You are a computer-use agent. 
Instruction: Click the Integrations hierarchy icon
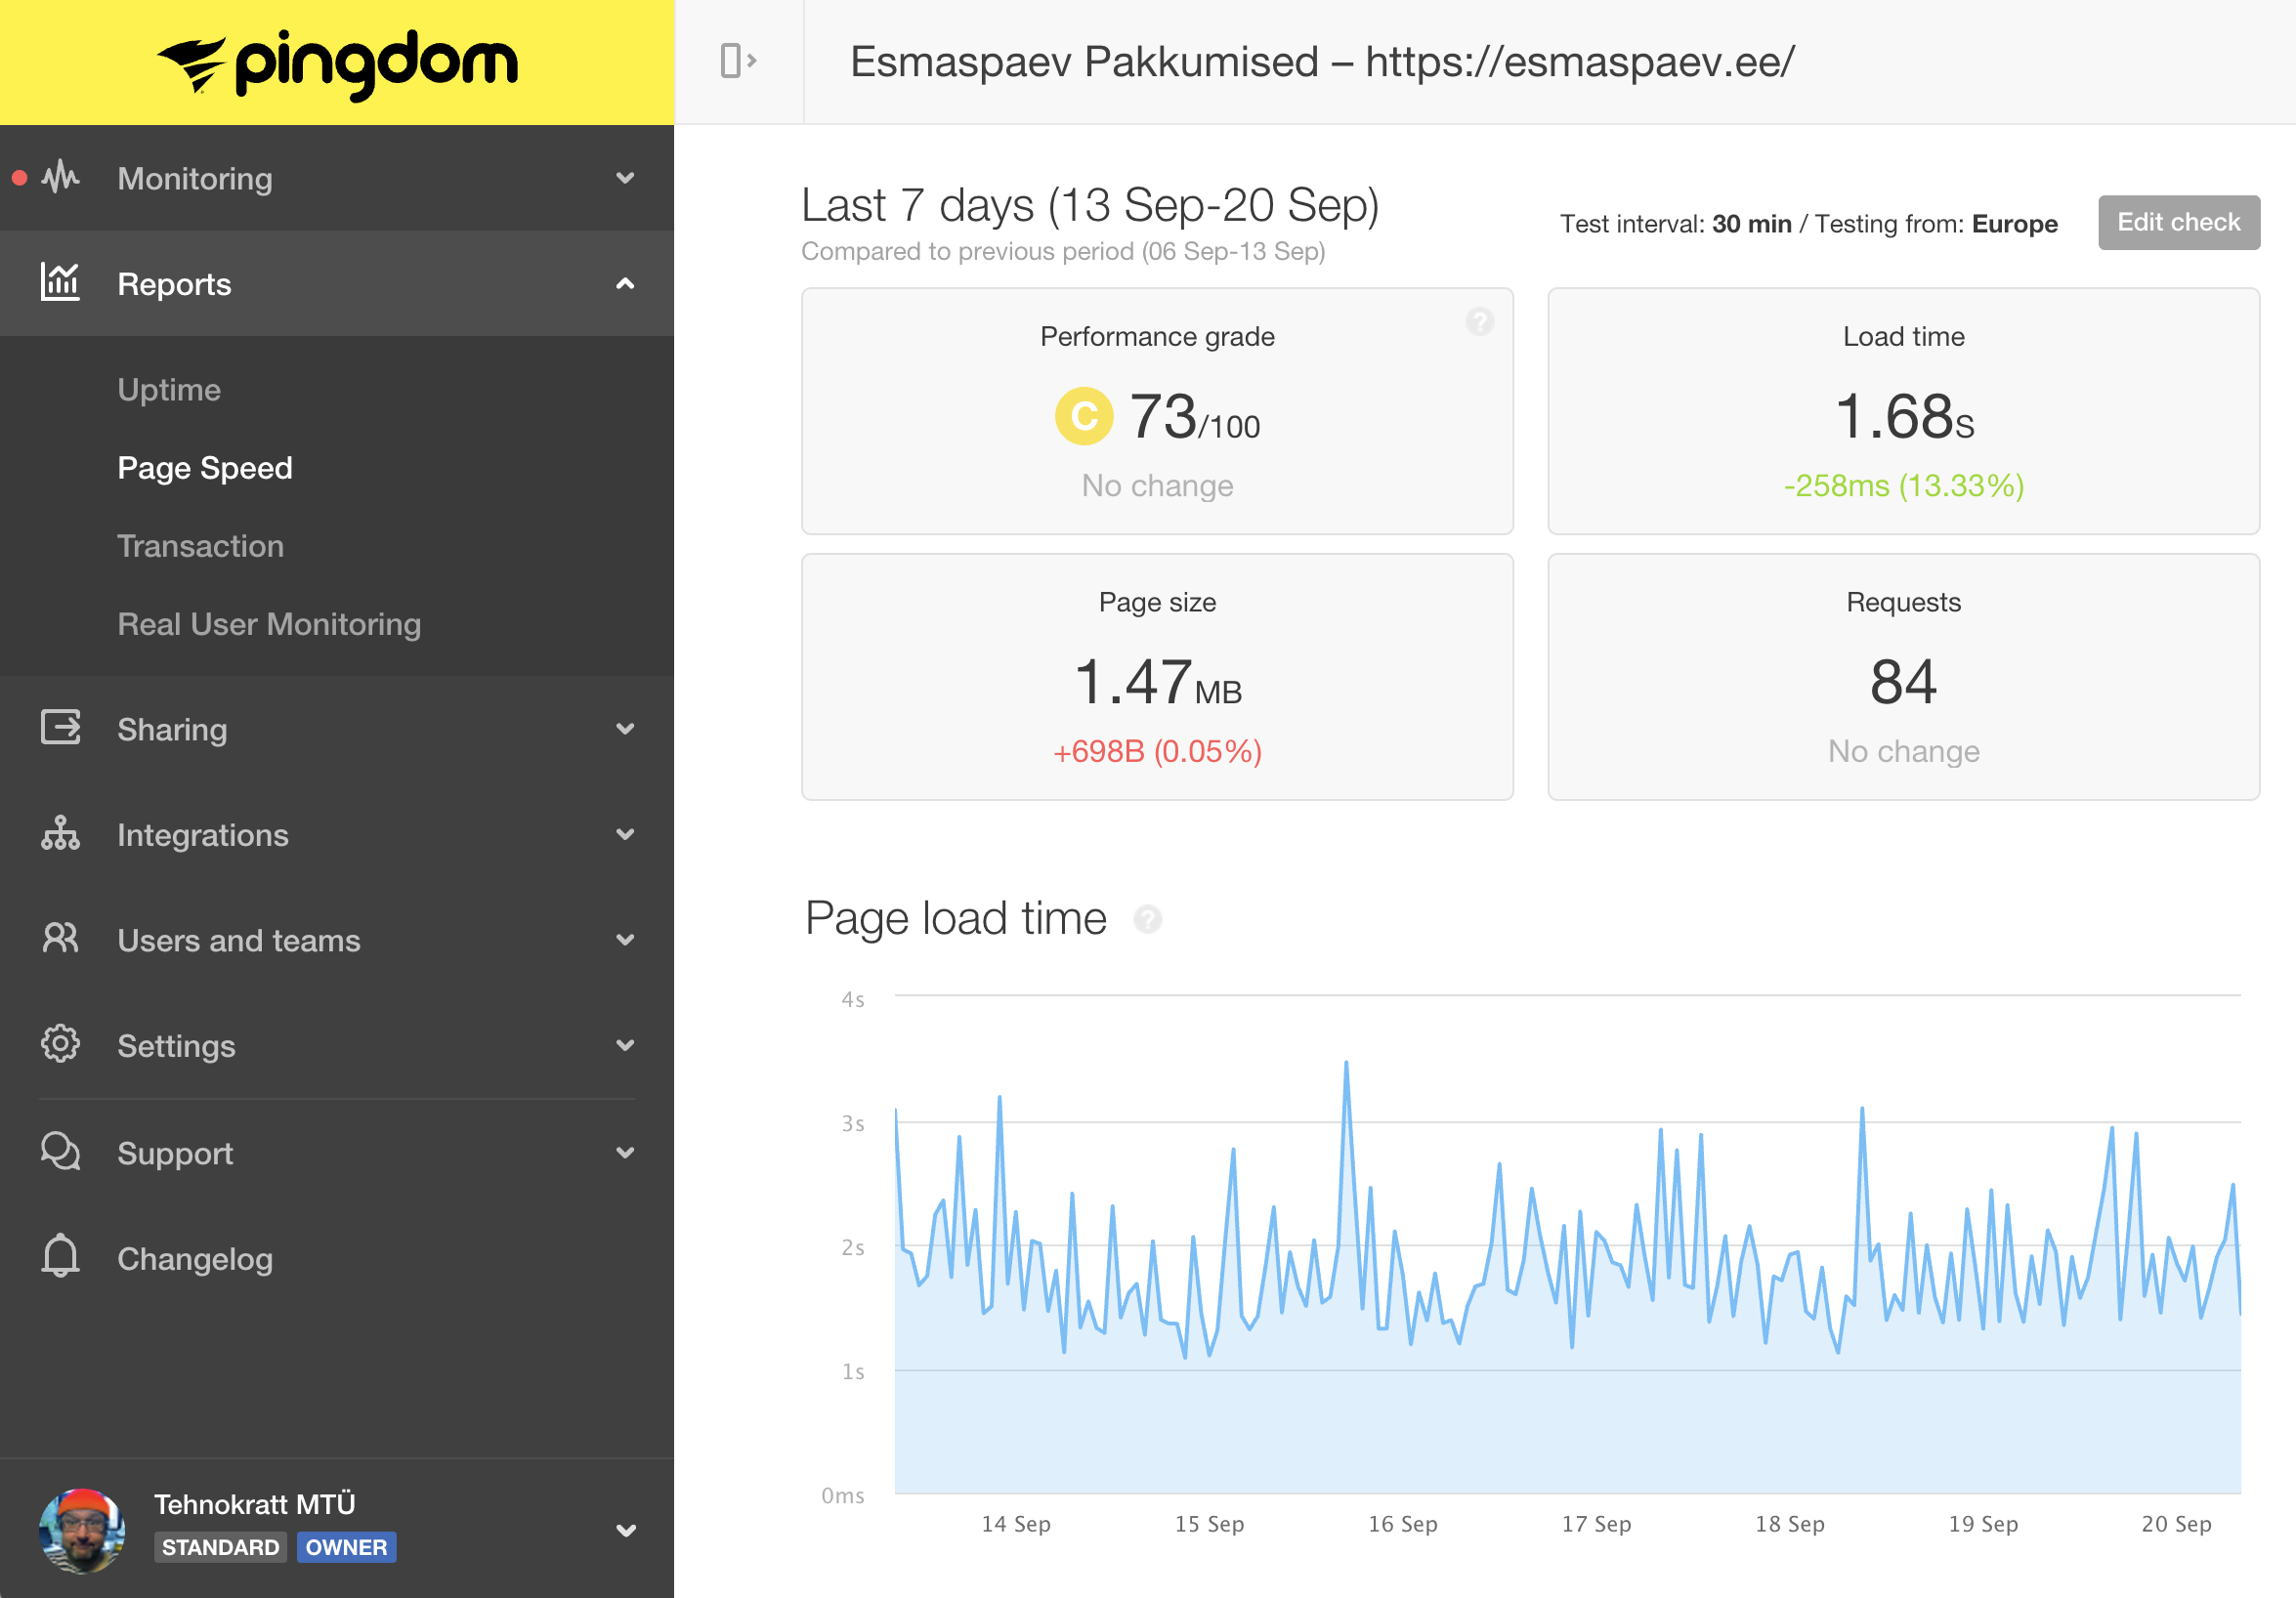(60, 833)
